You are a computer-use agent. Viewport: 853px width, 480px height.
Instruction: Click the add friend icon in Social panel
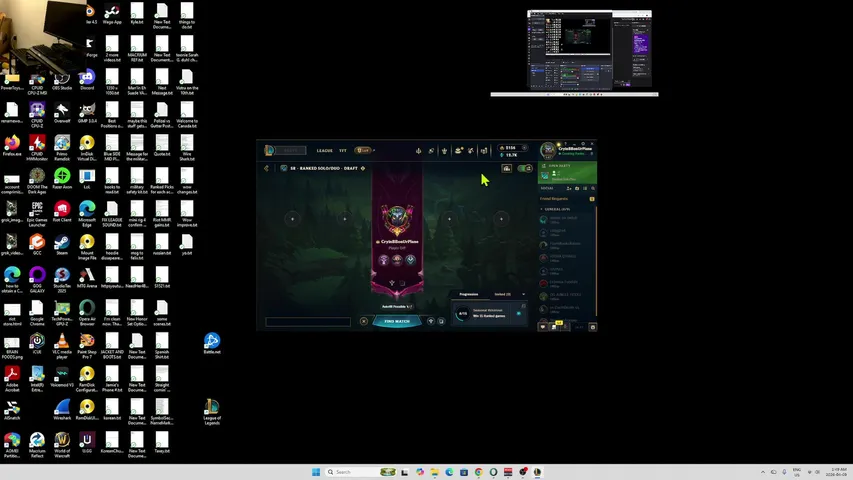point(569,188)
